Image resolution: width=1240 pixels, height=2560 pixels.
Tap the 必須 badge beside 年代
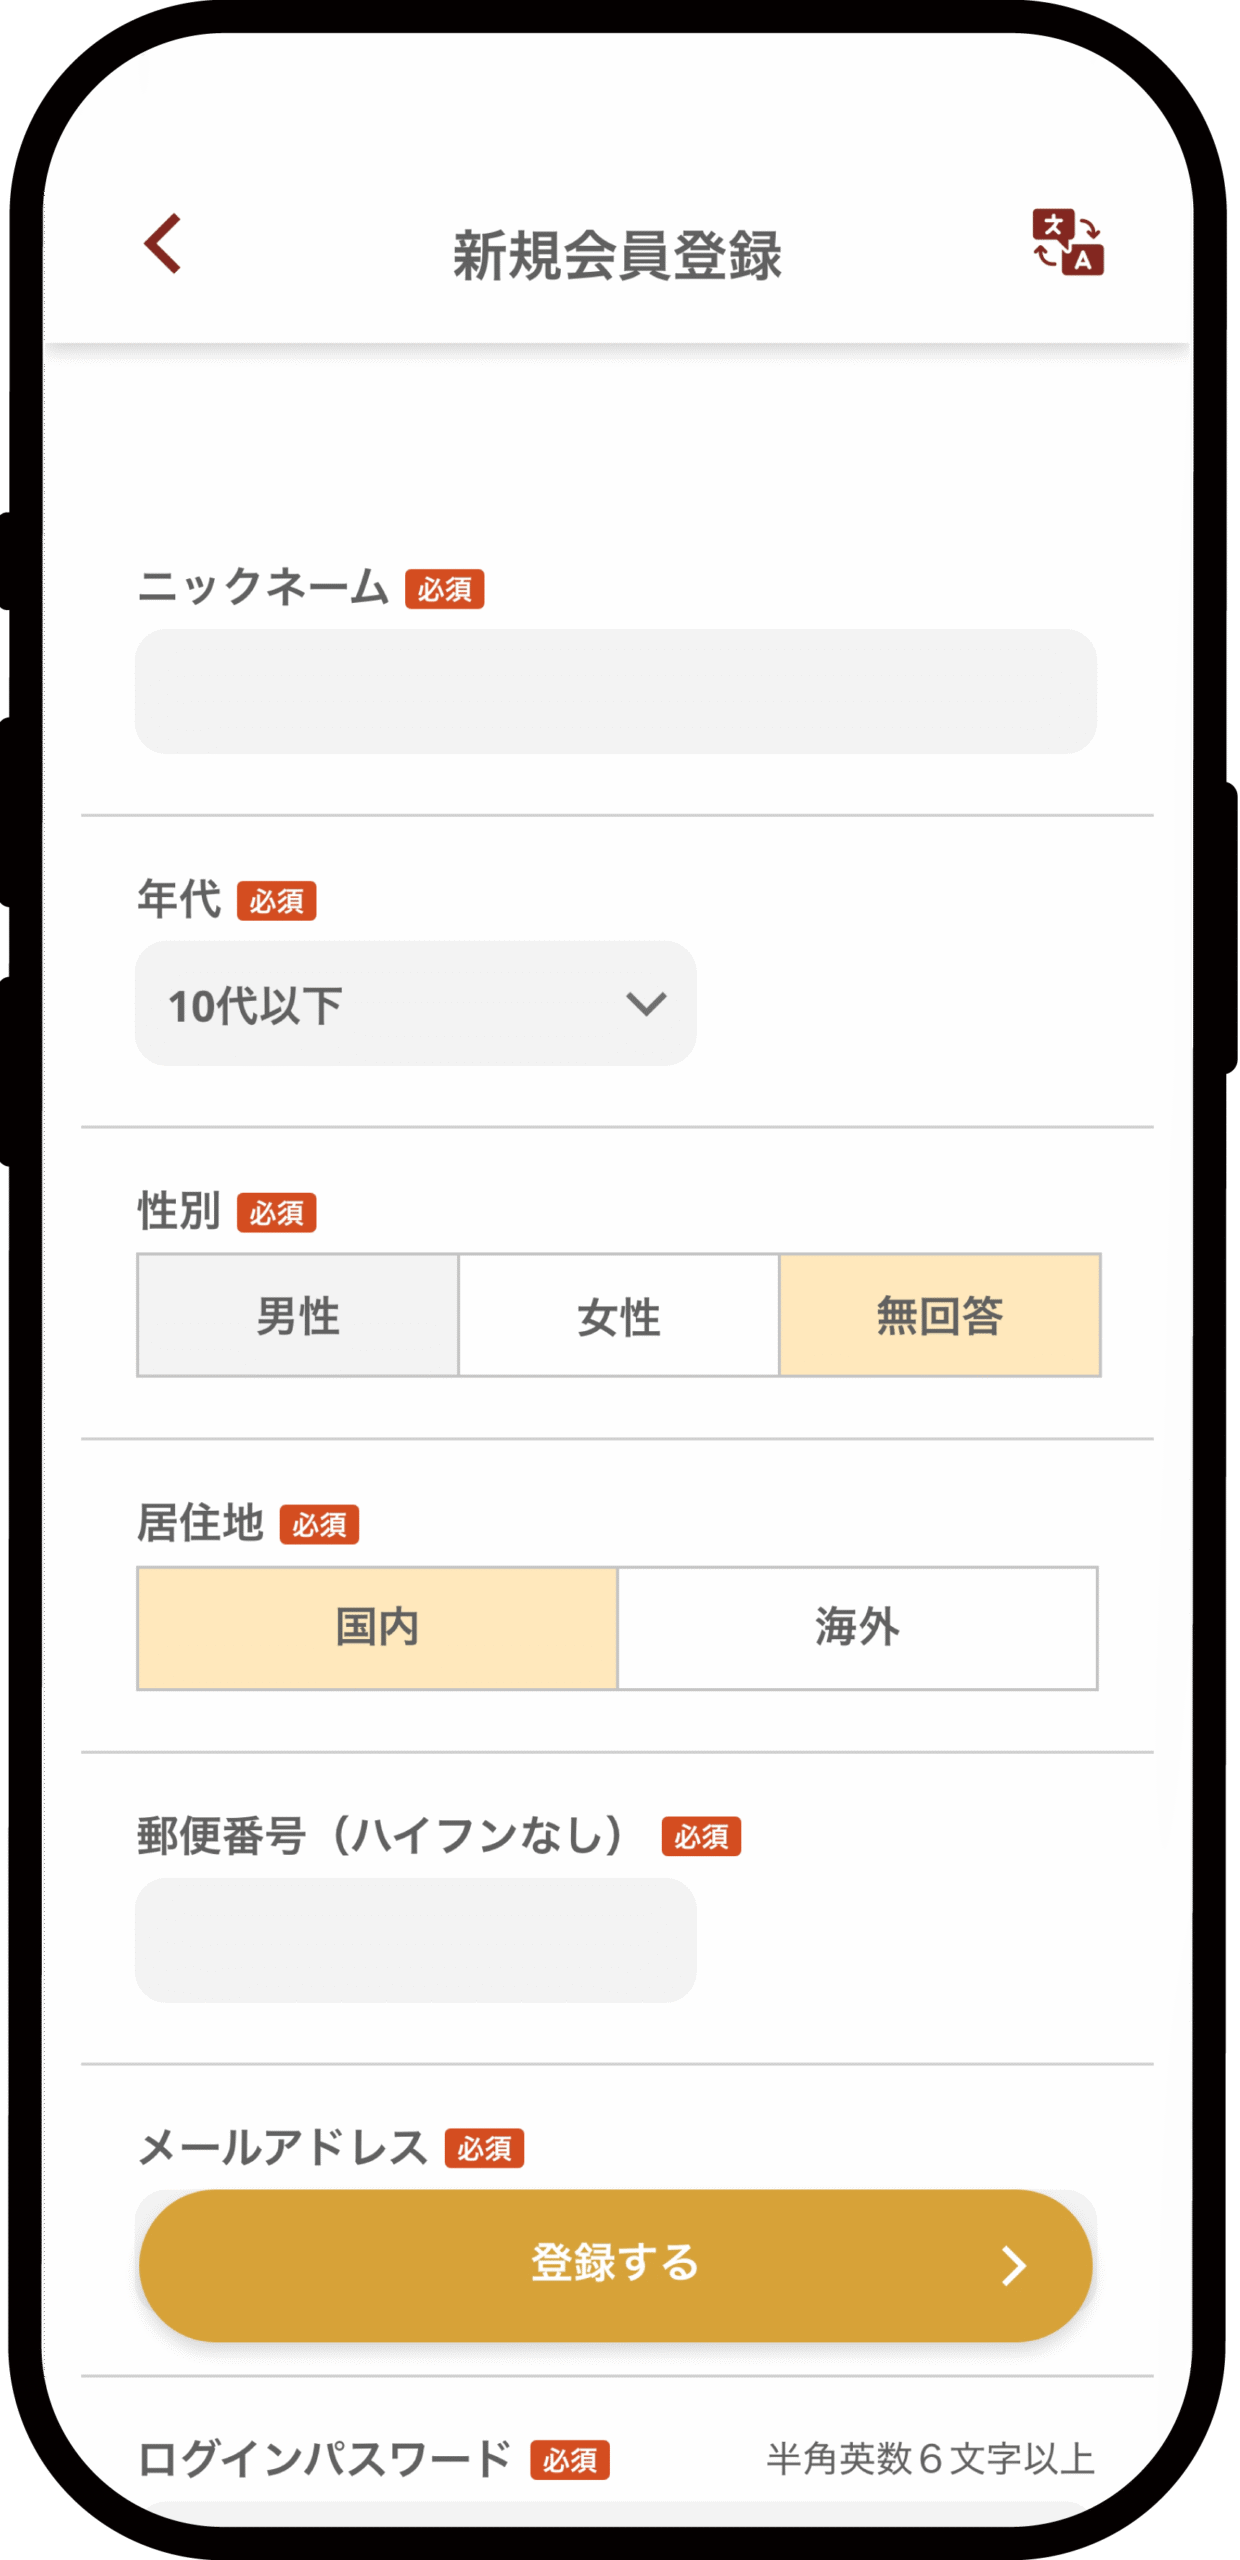(276, 901)
